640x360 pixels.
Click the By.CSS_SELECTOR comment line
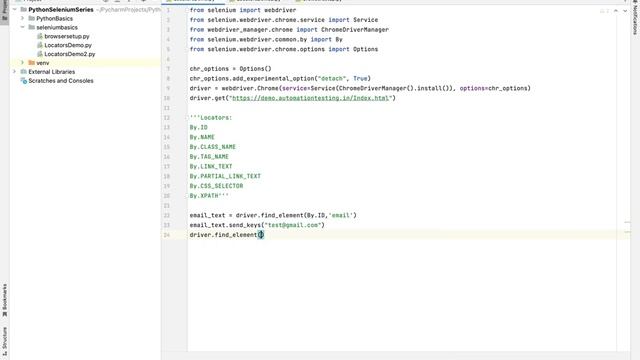point(216,186)
